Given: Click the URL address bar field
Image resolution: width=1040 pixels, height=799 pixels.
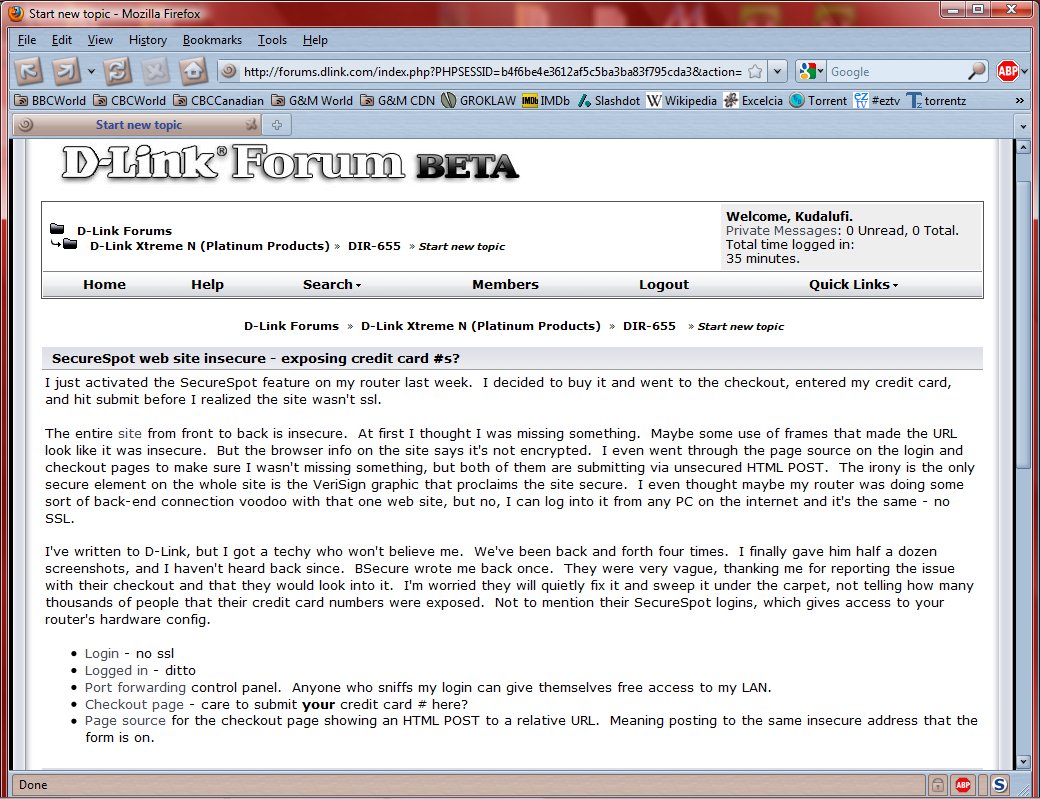Looking at the screenshot, I should (x=491, y=72).
